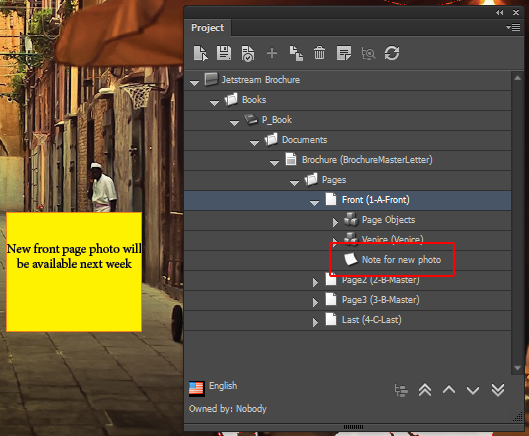Viewport: 529px width, 436px height.
Task: Click the refresh project icon
Action: click(x=392, y=53)
